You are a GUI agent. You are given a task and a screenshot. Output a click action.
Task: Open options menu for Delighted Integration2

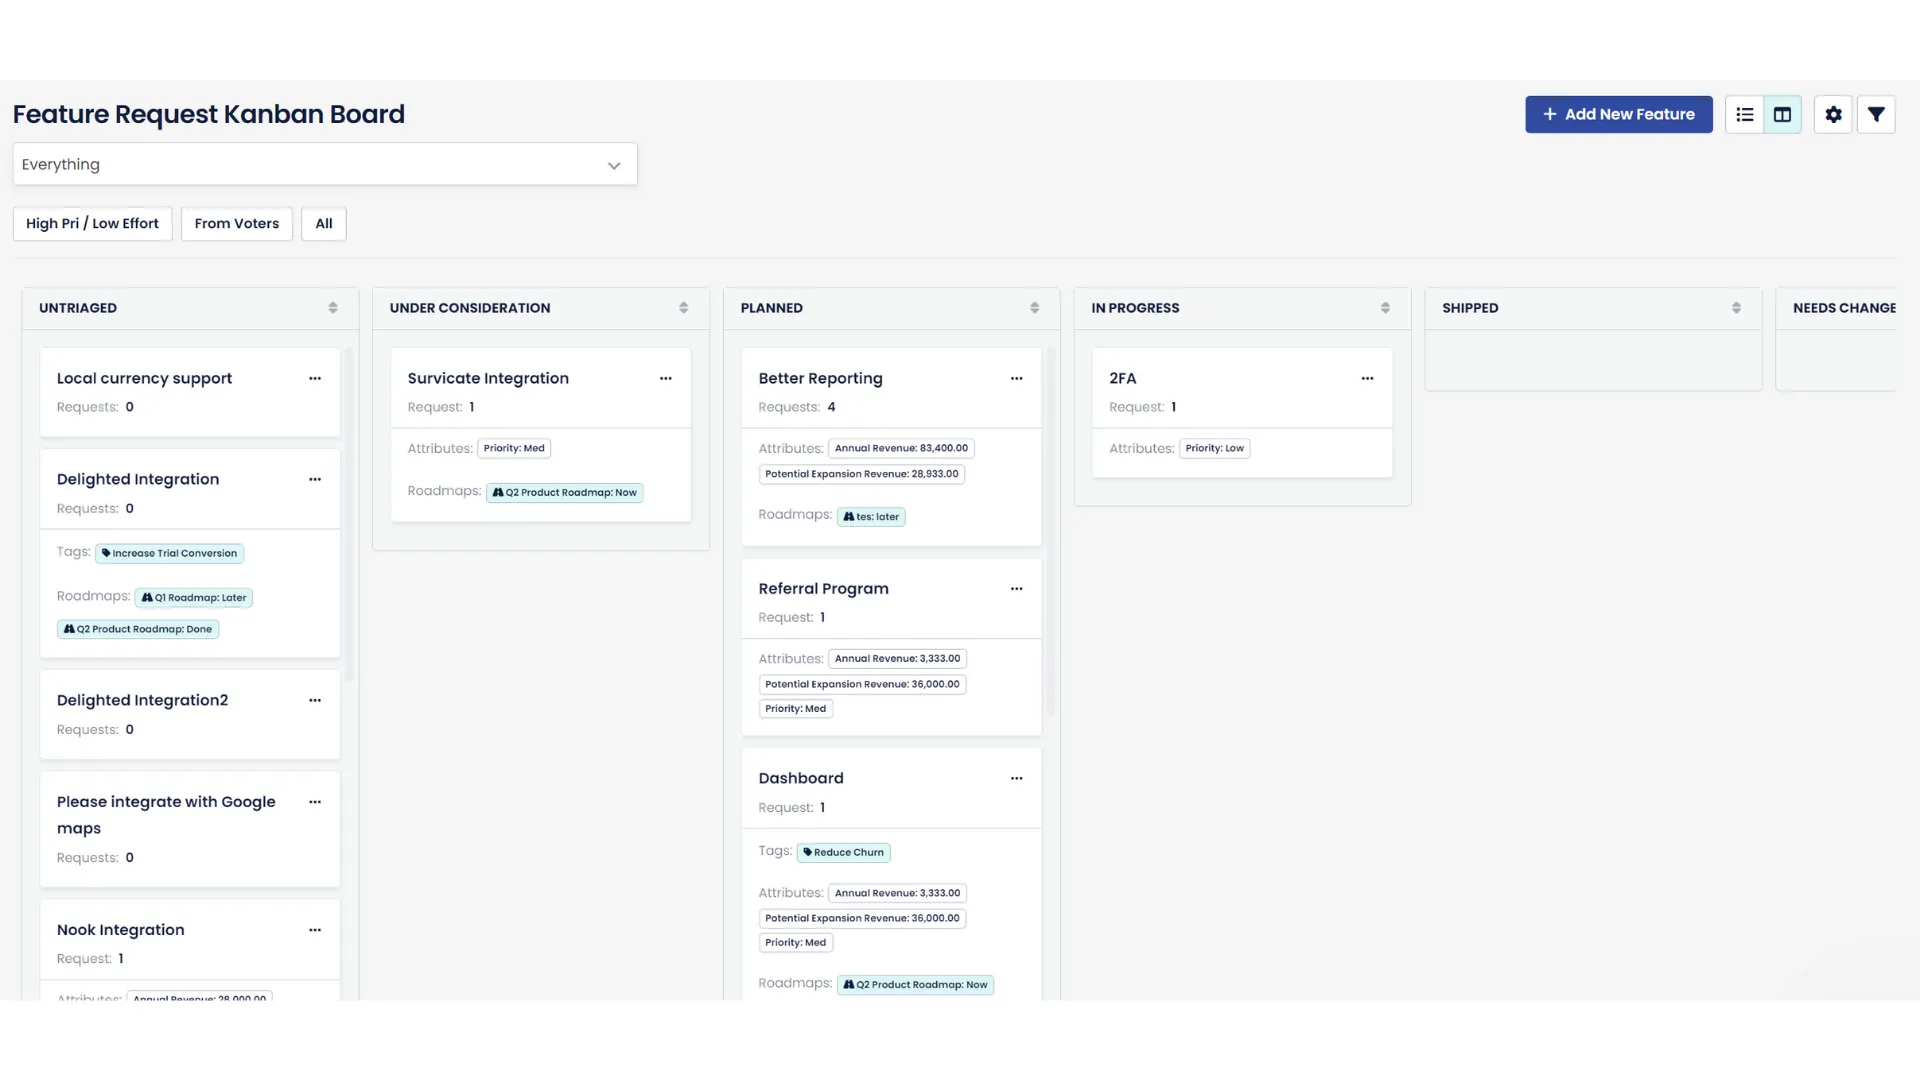click(315, 701)
